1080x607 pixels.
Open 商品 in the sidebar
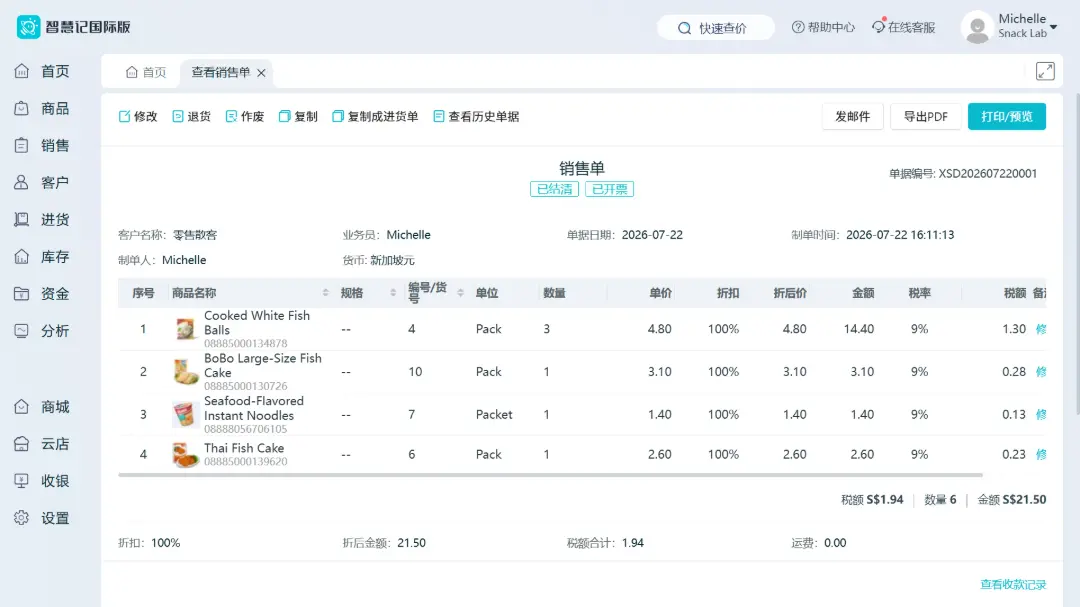tap(41, 108)
